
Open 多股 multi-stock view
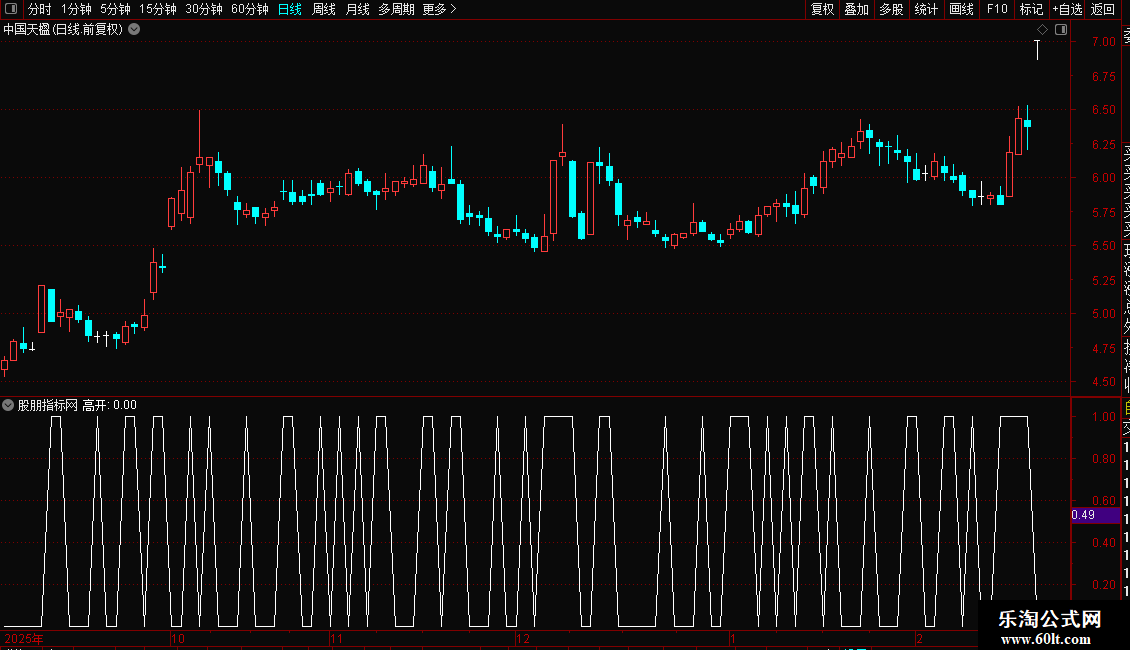(891, 9)
